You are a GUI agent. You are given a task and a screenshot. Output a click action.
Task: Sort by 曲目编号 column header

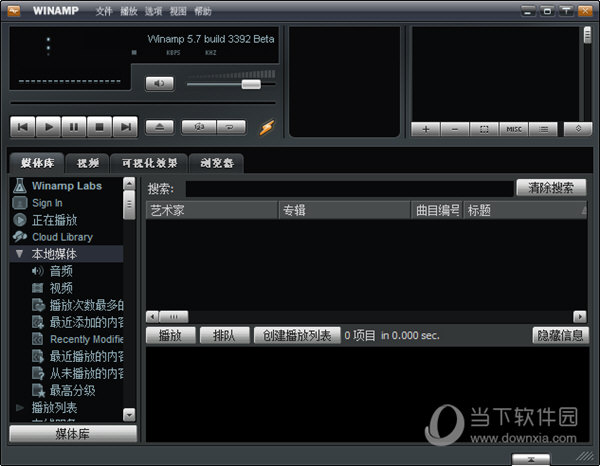click(437, 210)
